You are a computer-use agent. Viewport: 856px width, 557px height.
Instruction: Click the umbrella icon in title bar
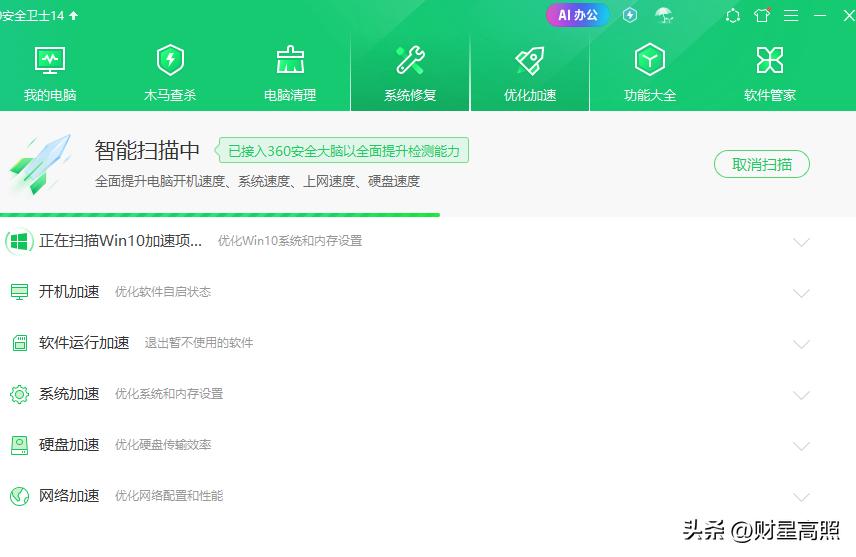[x=664, y=15]
